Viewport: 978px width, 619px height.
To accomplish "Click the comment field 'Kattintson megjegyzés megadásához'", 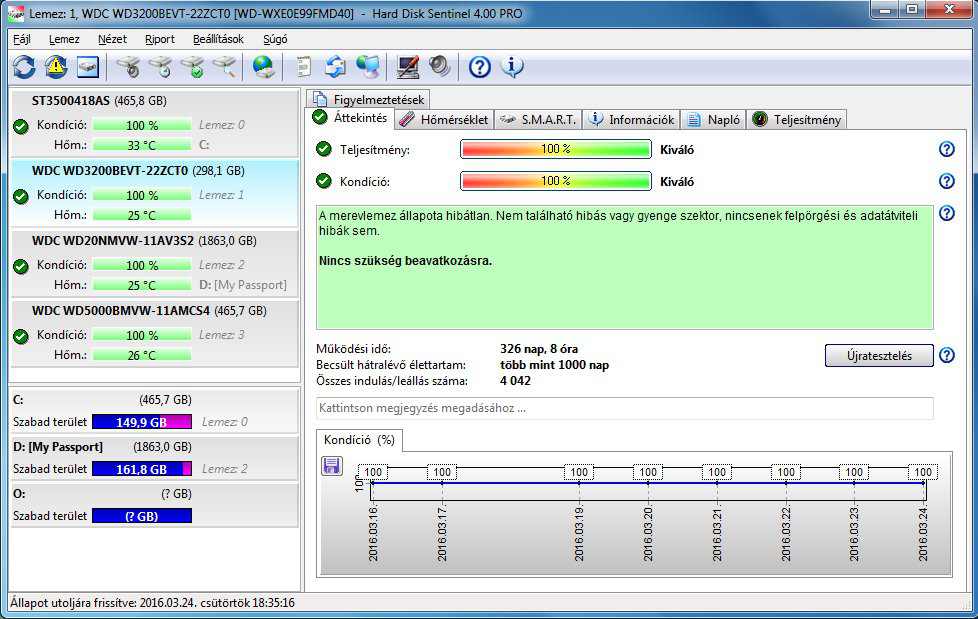I will (624, 408).
